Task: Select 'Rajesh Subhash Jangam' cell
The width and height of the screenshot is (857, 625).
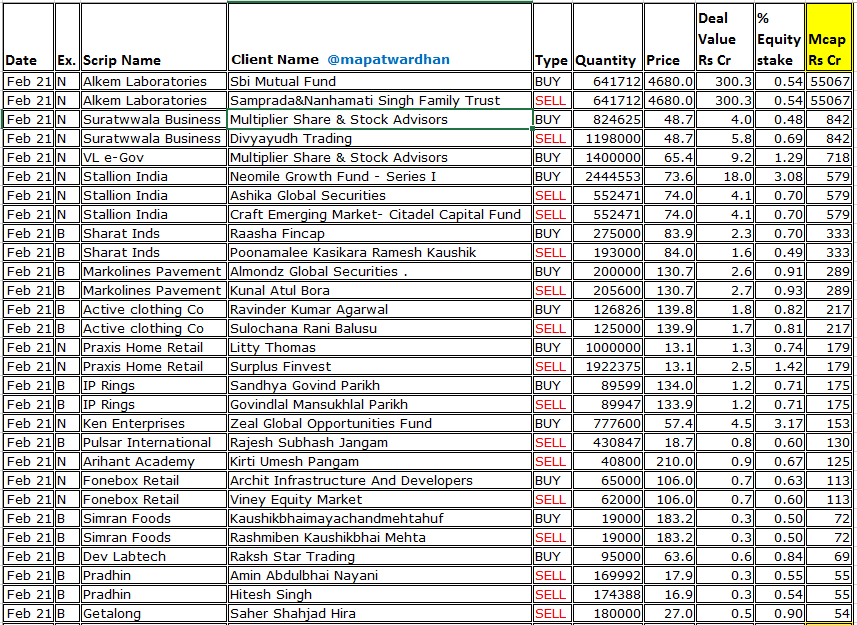Action: click(380, 443)
